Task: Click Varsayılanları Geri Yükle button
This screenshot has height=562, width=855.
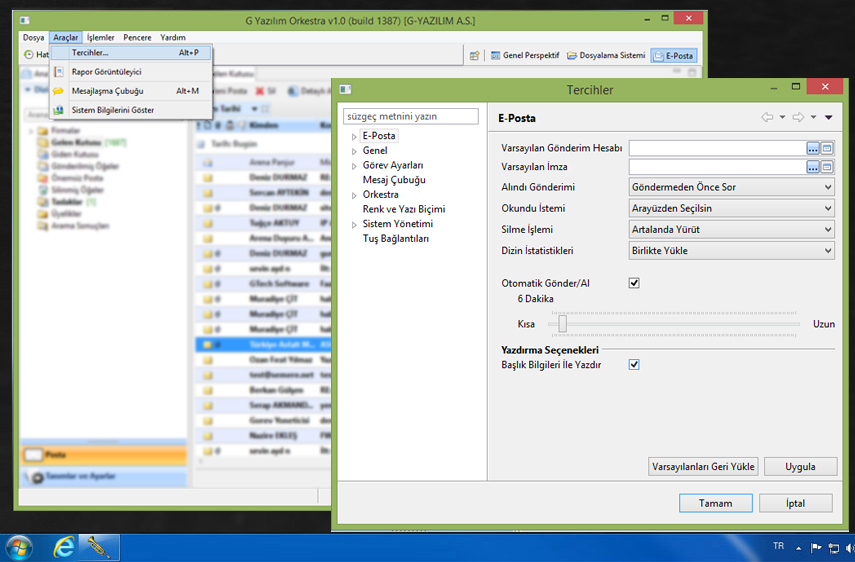Action: 703,467
